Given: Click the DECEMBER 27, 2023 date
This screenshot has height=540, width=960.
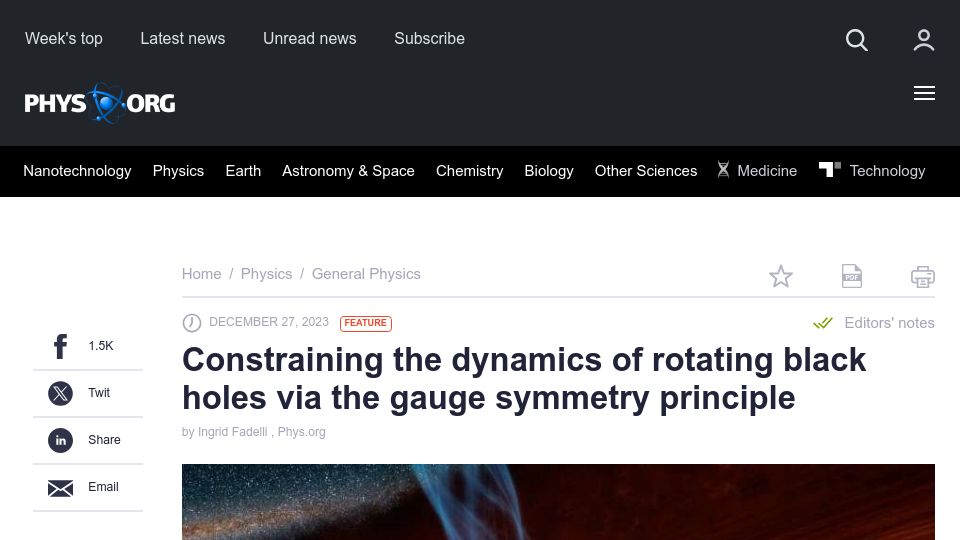Looking at the screenshot, I should [x=269, y=322].
